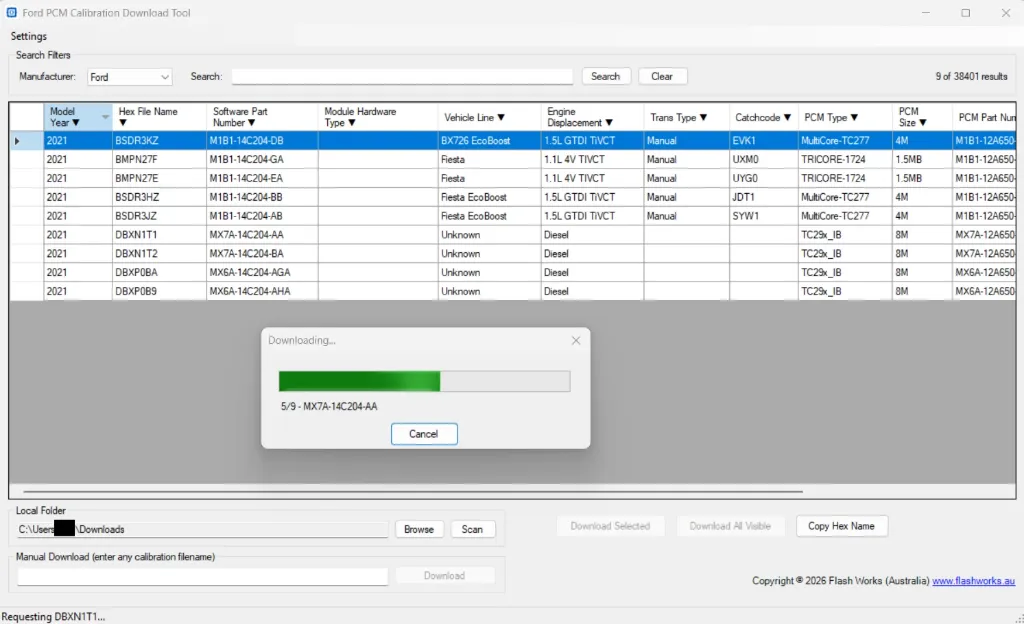
Task: Clear the search filters
Action: [661, 76]
